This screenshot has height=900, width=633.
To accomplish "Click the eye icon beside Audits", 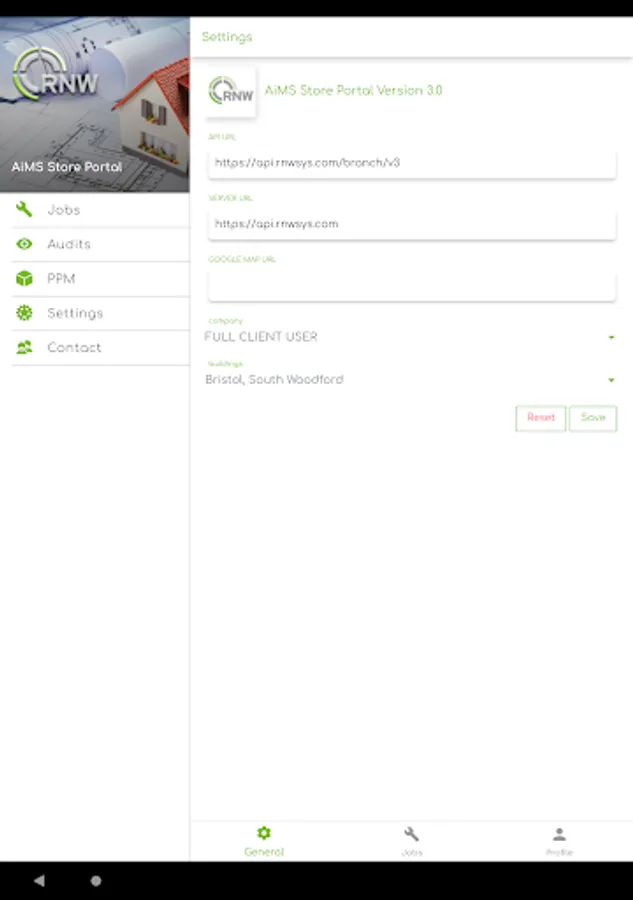I will (24, 244).
